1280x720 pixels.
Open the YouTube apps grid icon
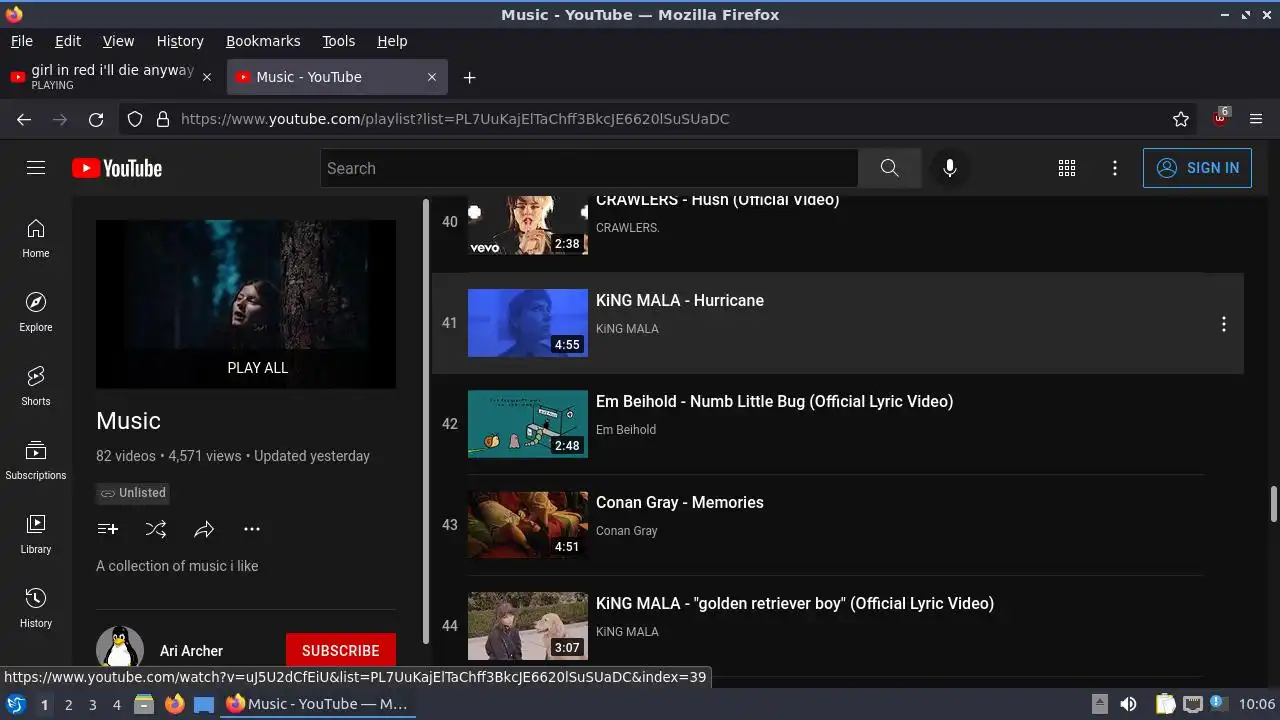point(1067,168)
